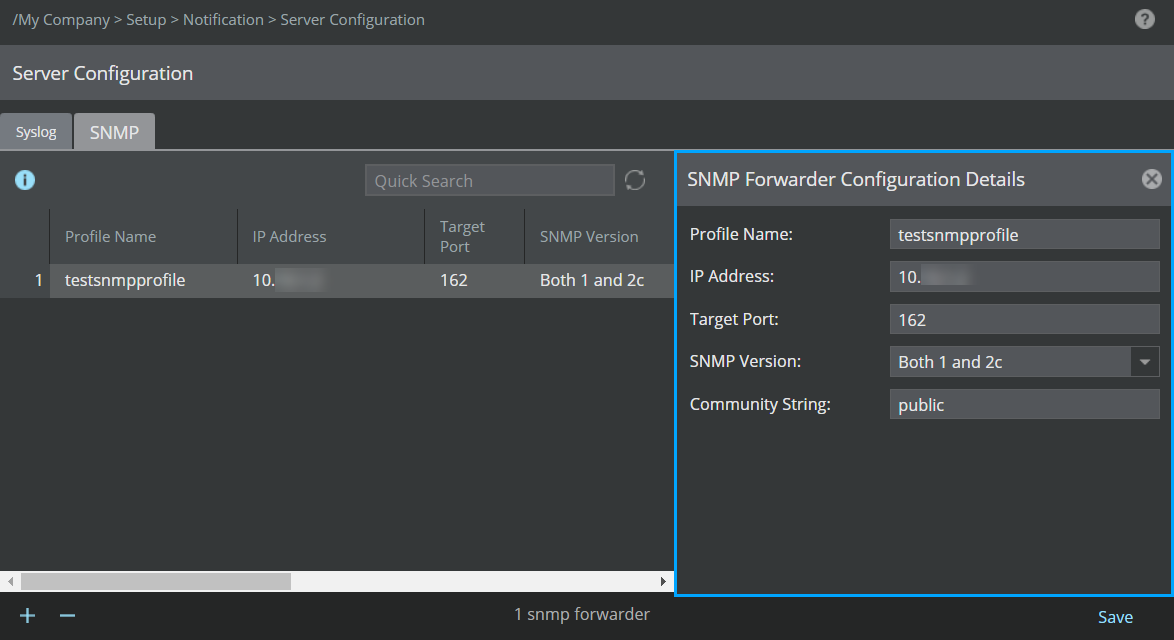Click the table row IP address cell
Screen dimensions: 1174x640
[331, 281]
